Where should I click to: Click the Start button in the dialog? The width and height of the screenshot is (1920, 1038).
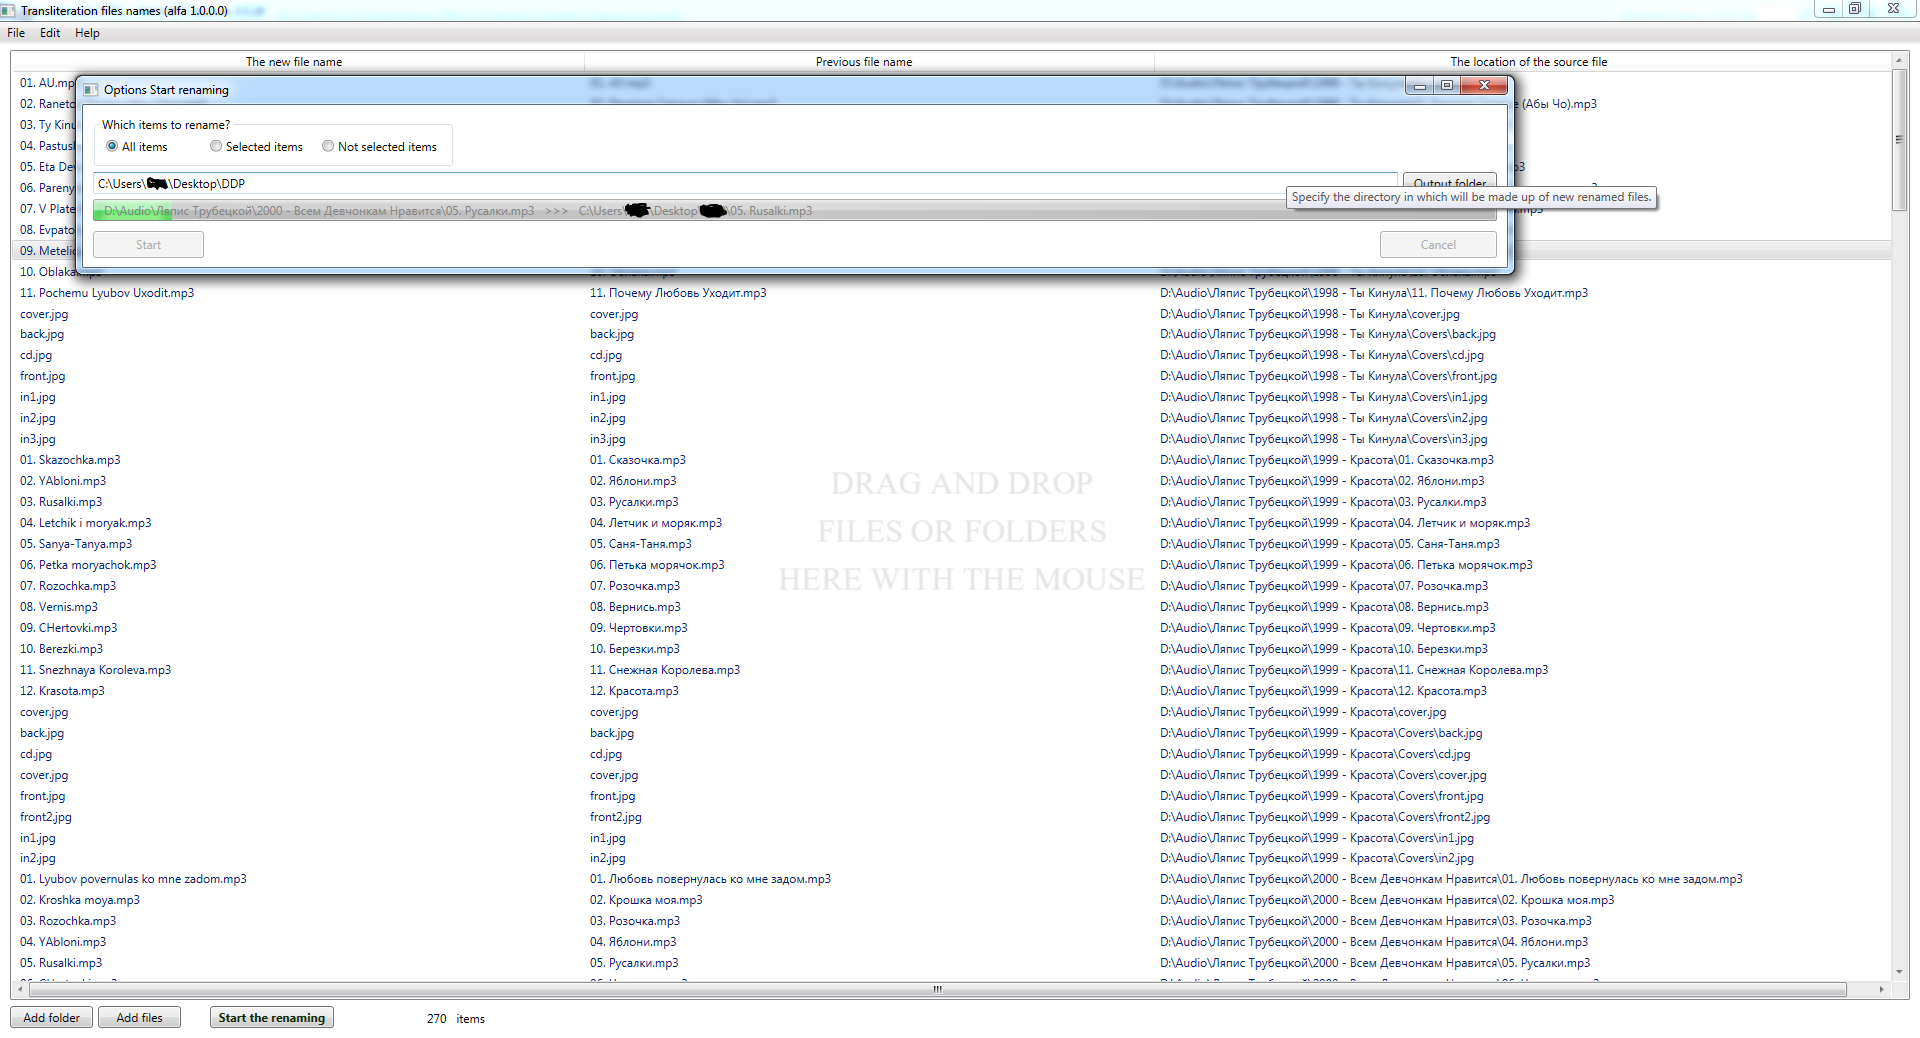coord(148,245)
